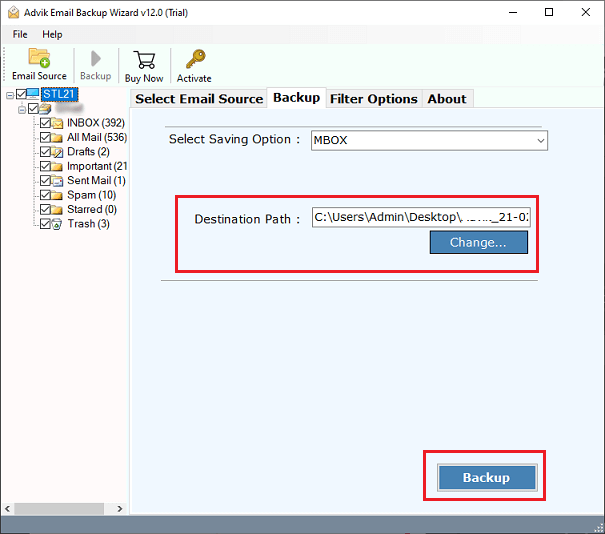Screen dimensions: 605x534
Task: Switch to Filter Options tab
Action: [373, 99]
